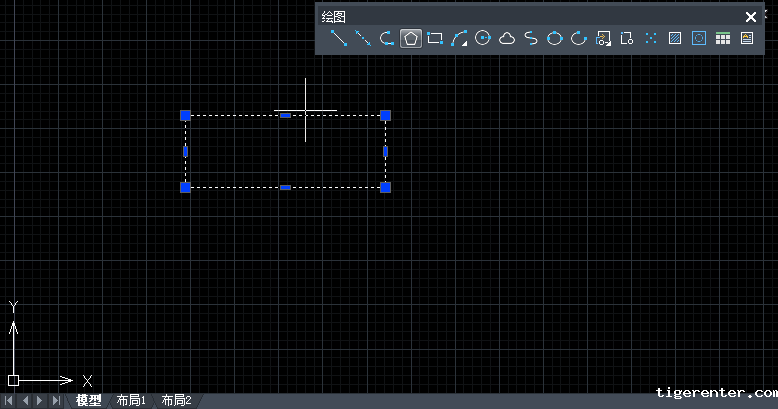
Task: Insert a table with the Table tool
Action: (723, 39)
